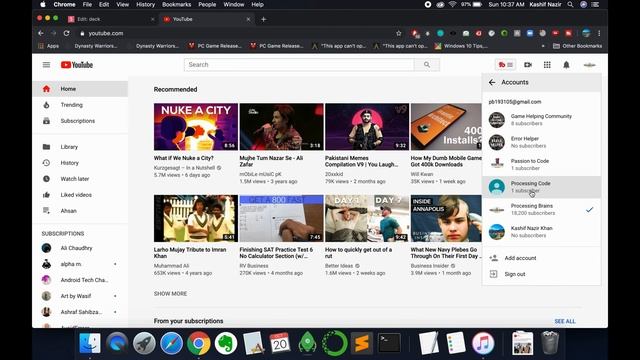Open Trending in sidebar
This screenshot has width=640, height=360.
click(x=80, y=105)
